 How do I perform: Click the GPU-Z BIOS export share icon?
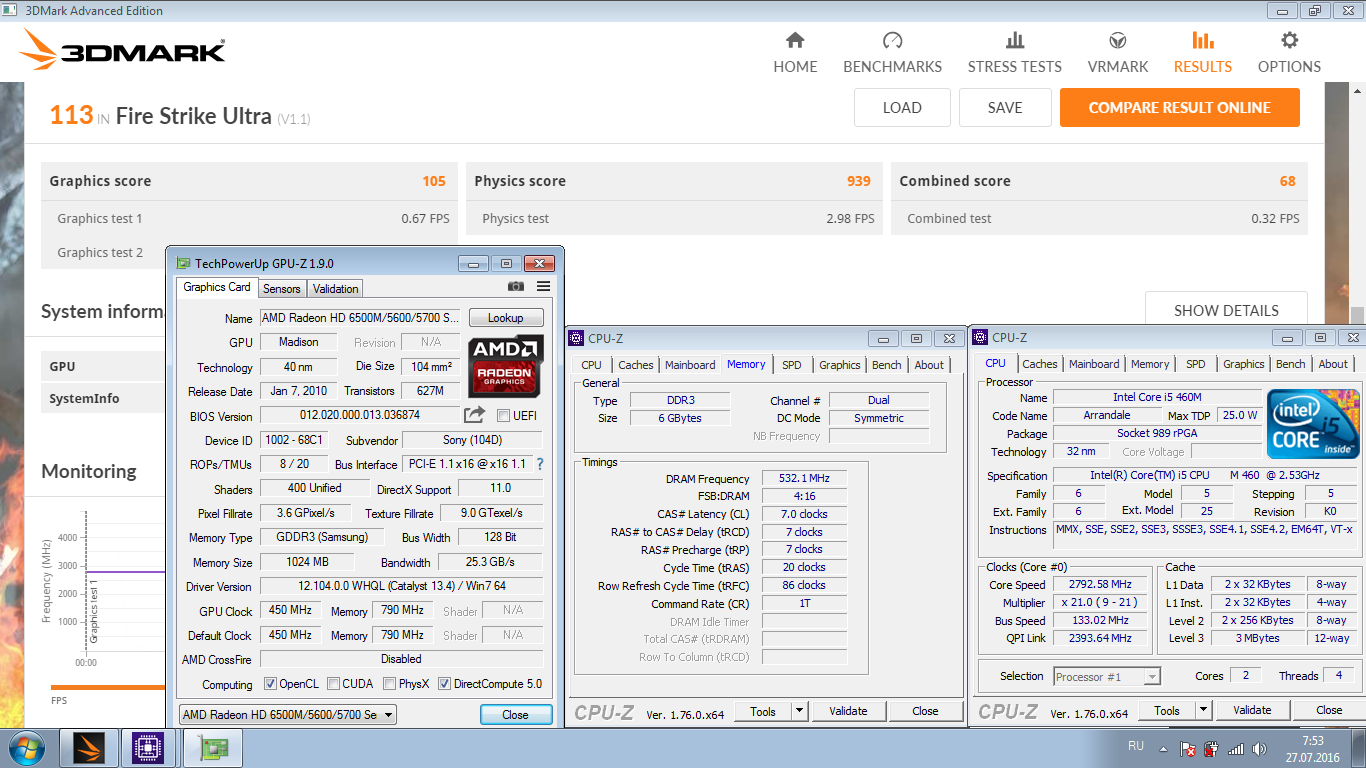(474, 414)
